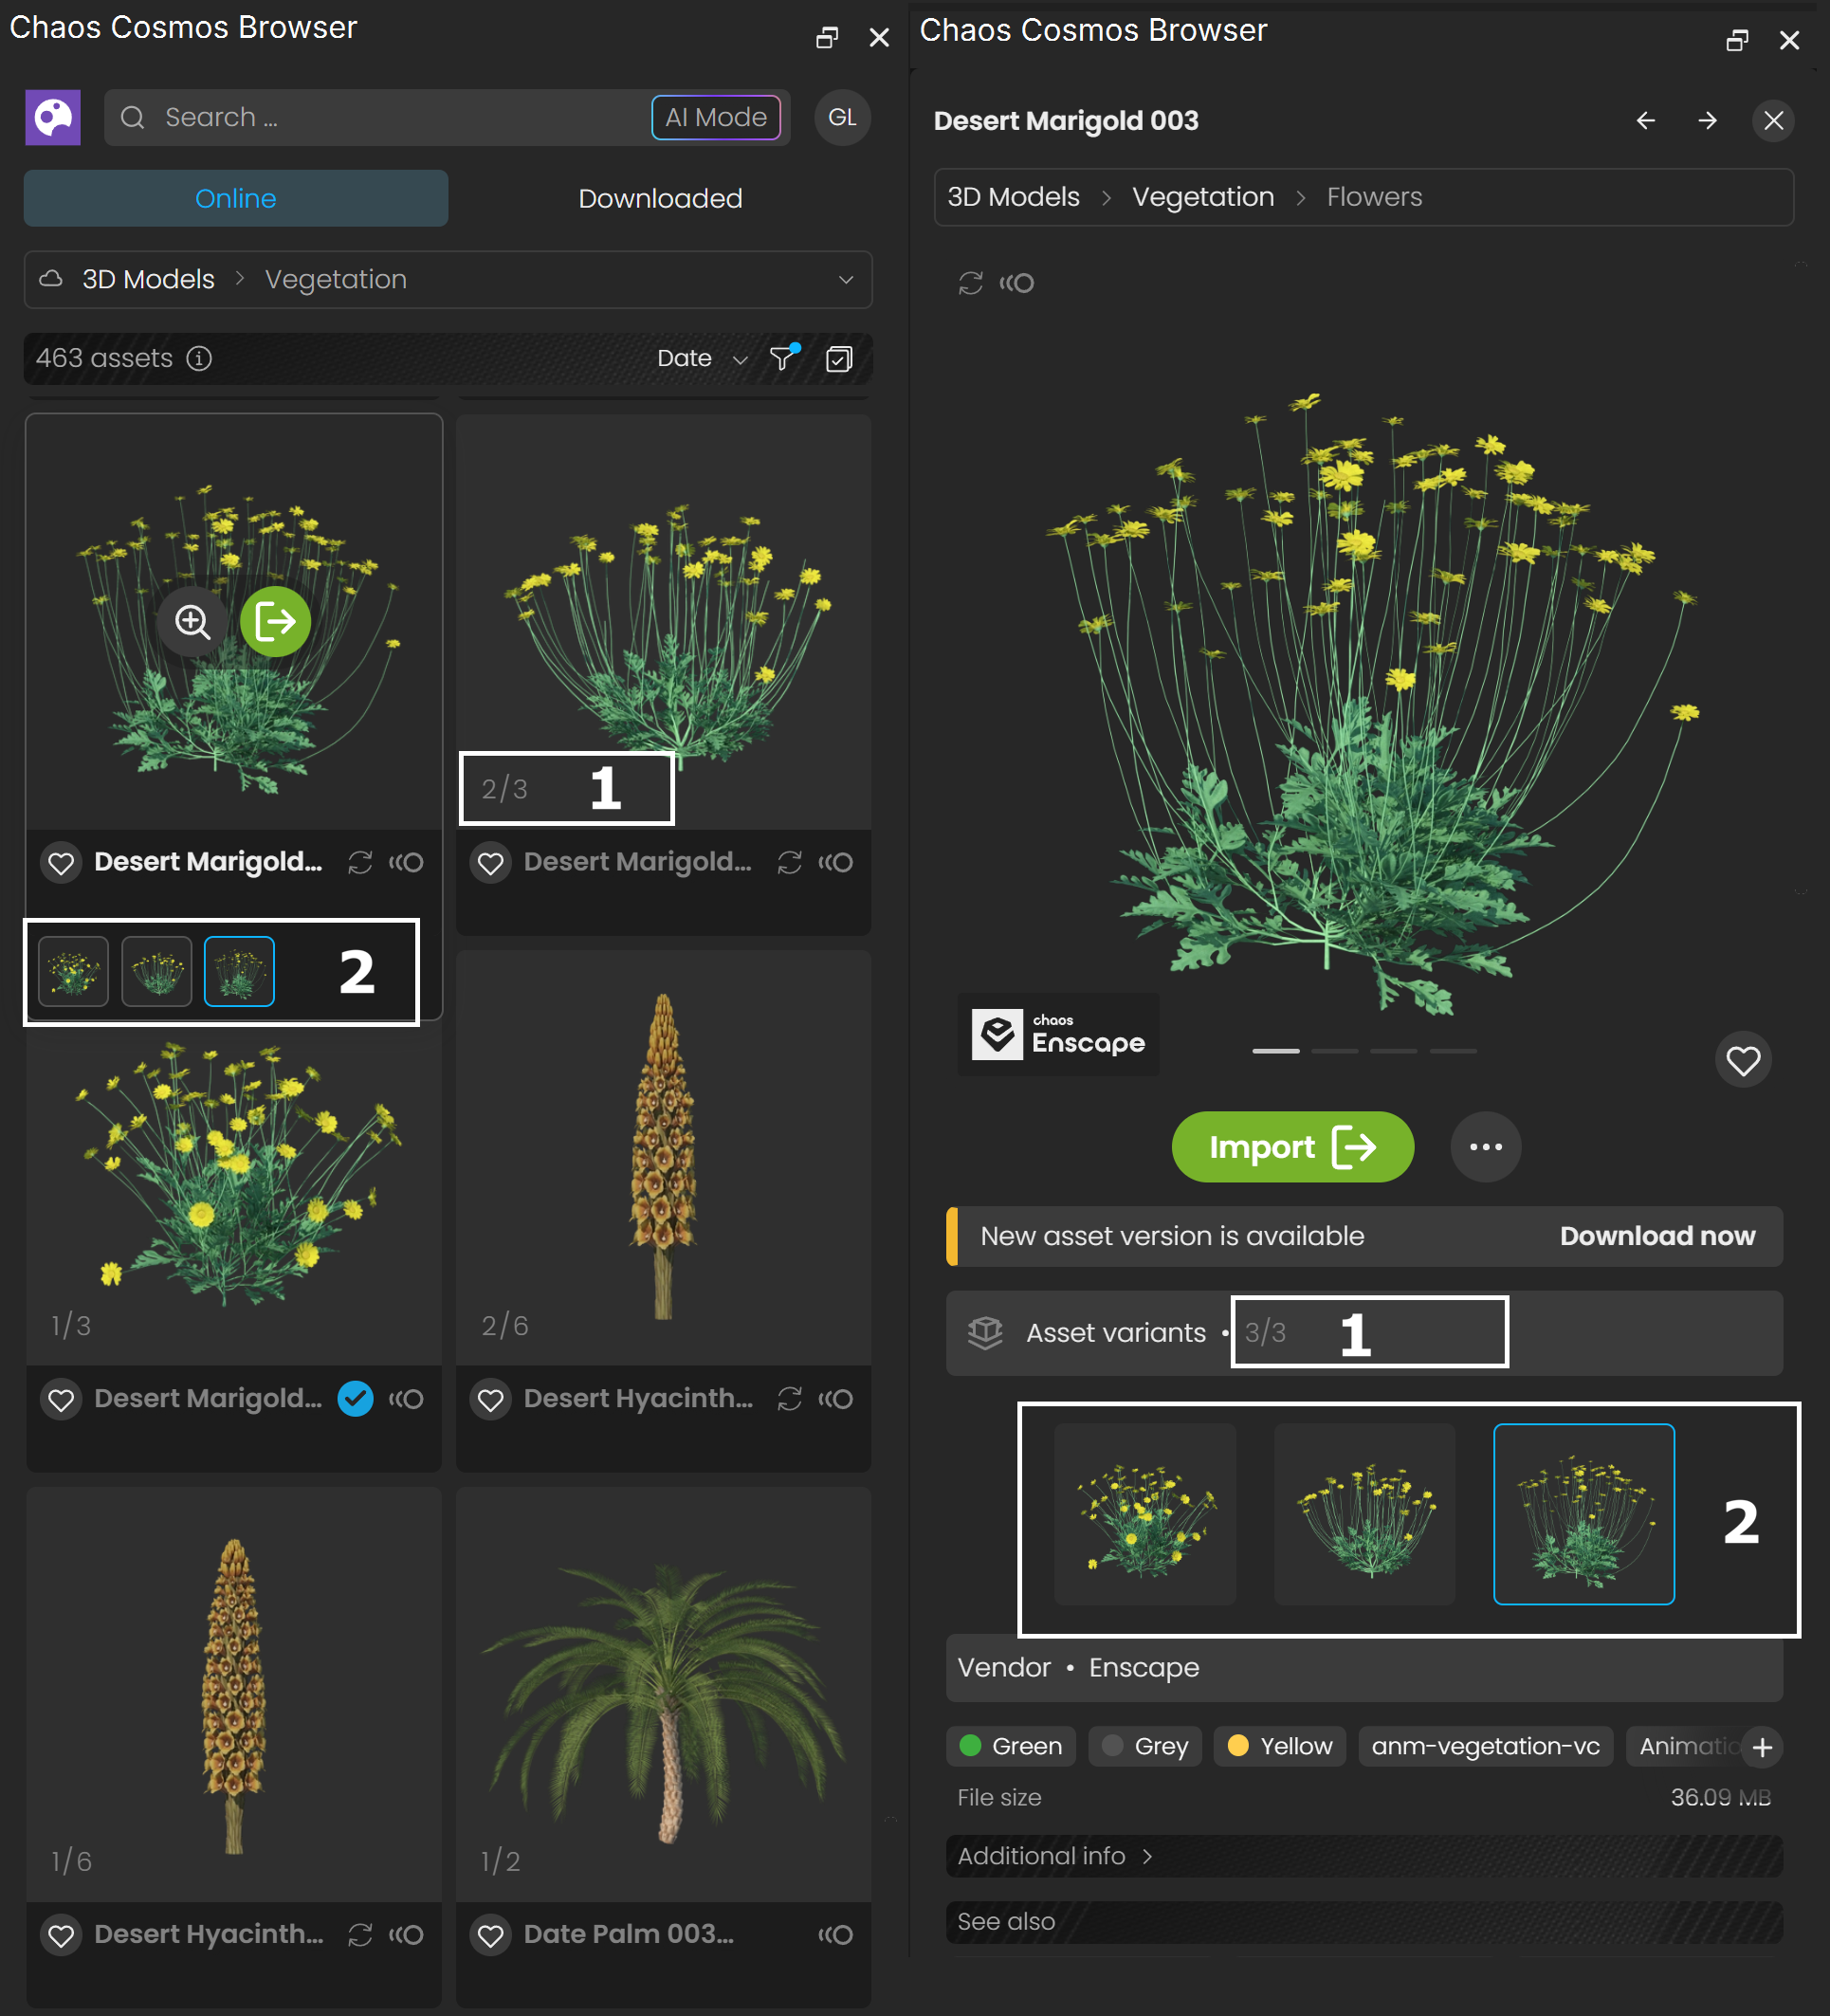Screen dimensions: 1830x2016
Task: Click the Chaos Cosmos palette logo icon
Action: [53, 118]
